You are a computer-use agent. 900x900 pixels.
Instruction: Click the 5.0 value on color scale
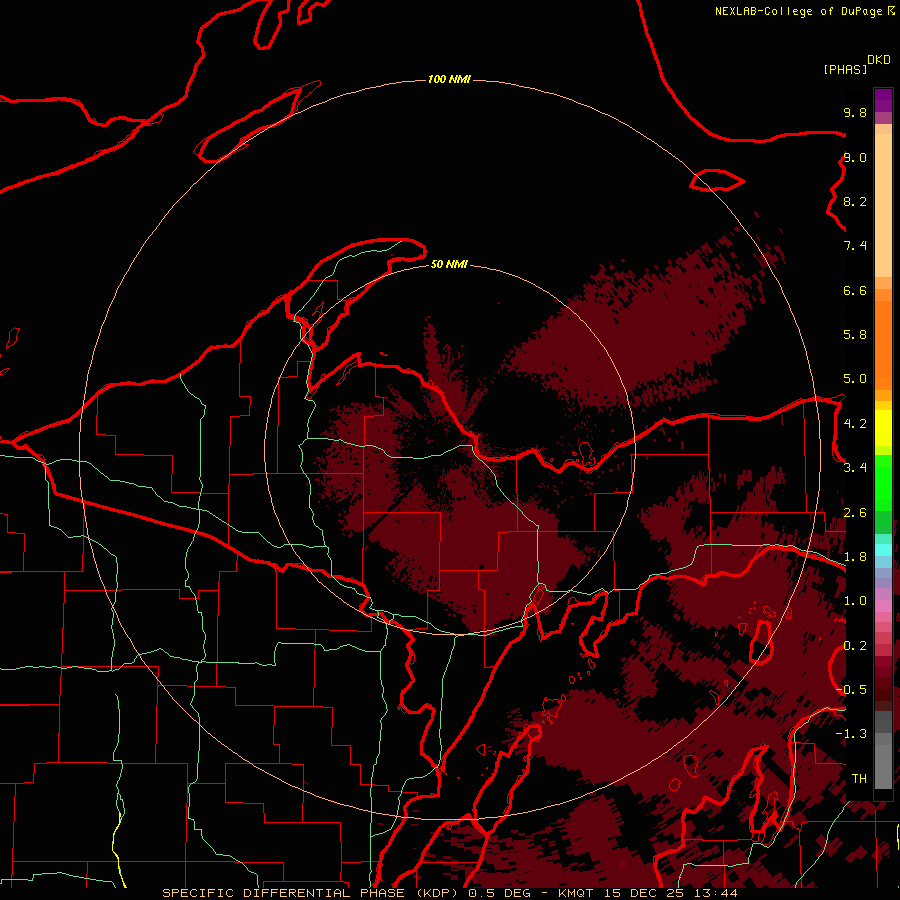[855, 379]
